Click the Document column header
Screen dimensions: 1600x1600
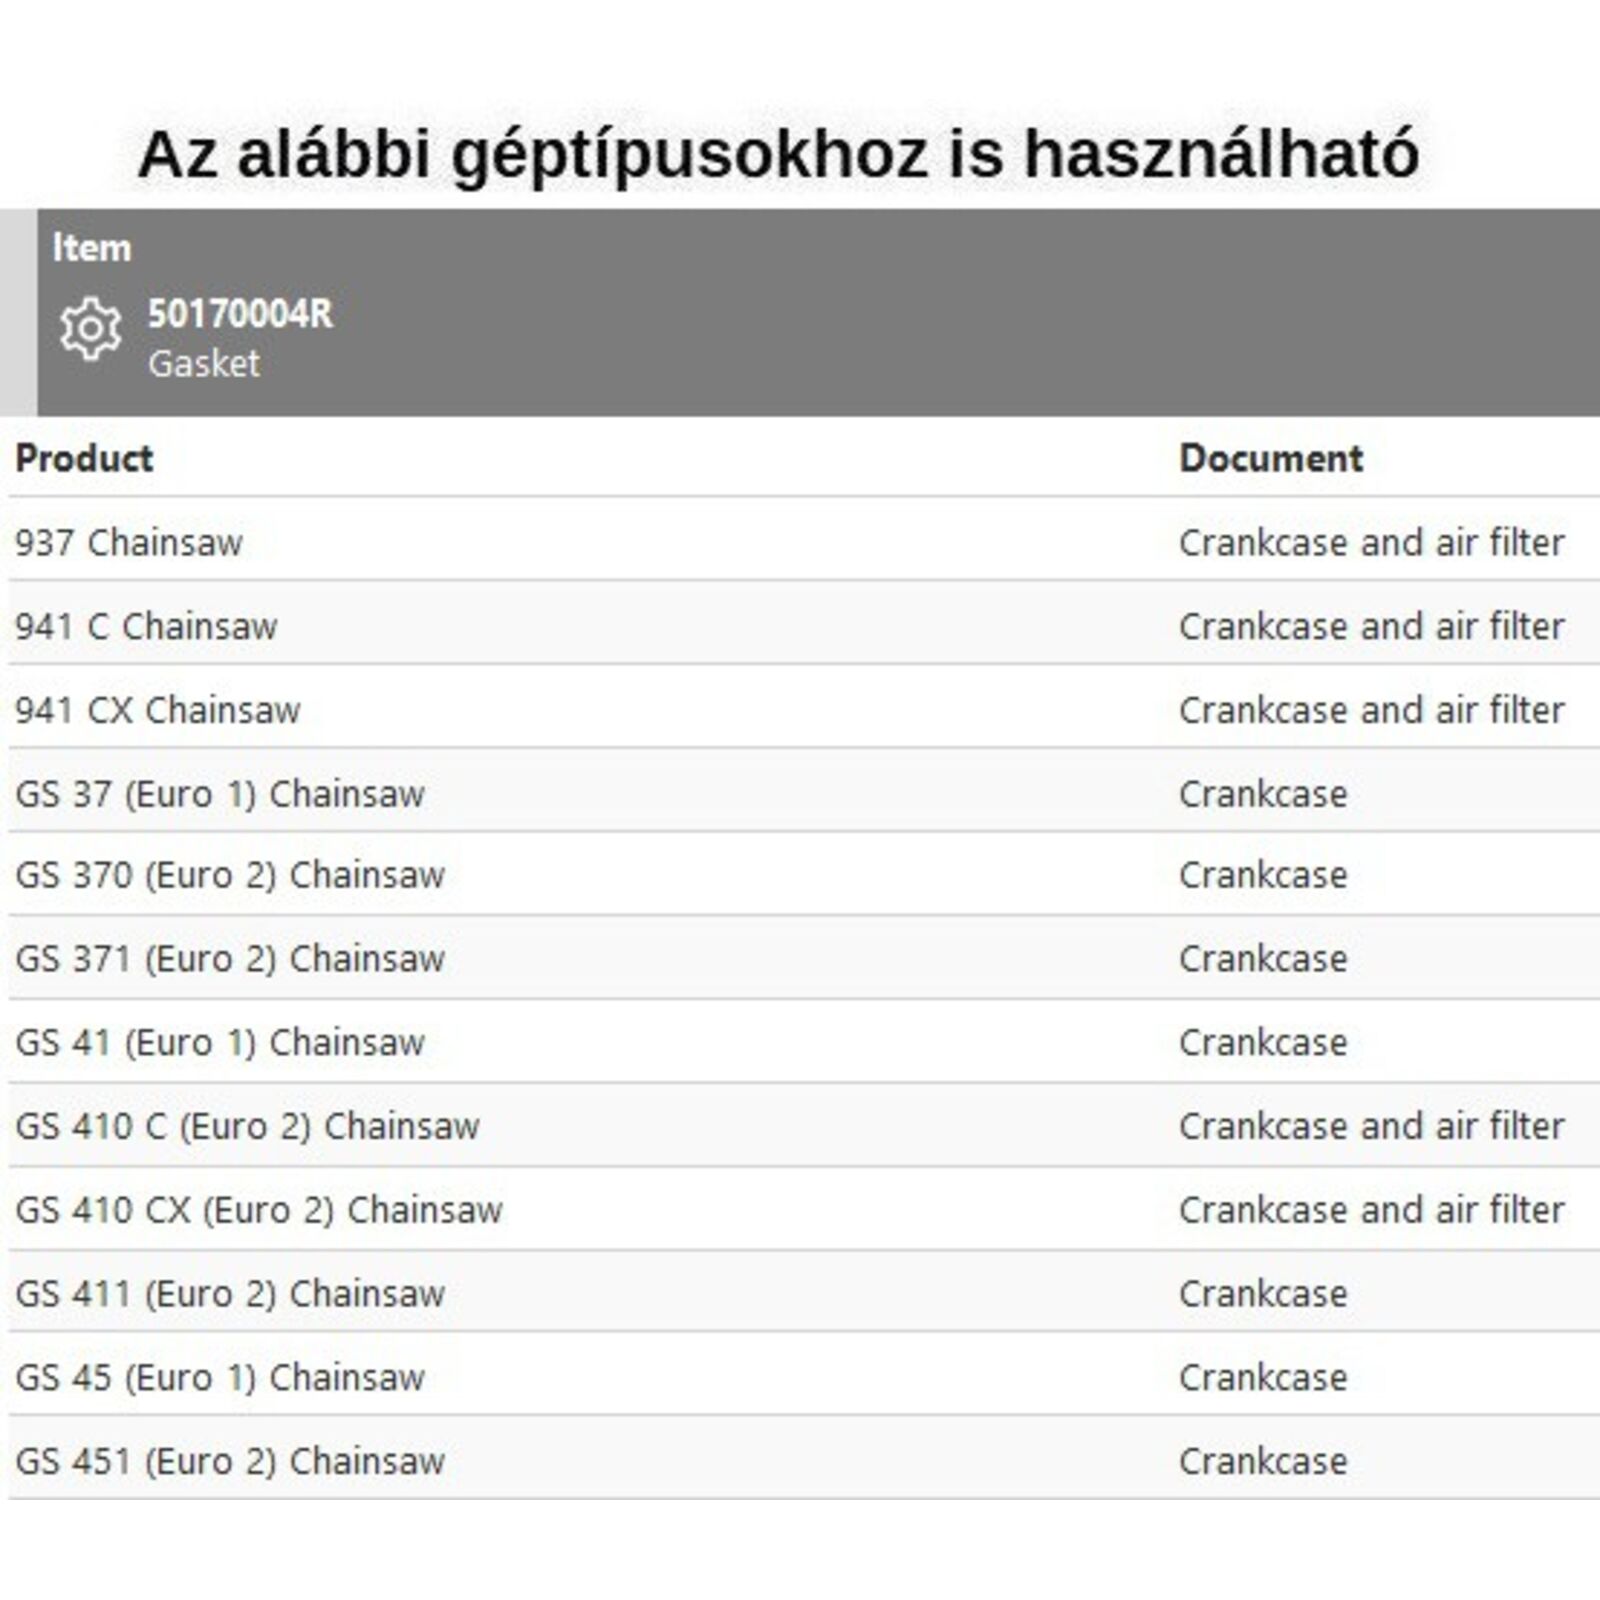tap(1271, 458)
